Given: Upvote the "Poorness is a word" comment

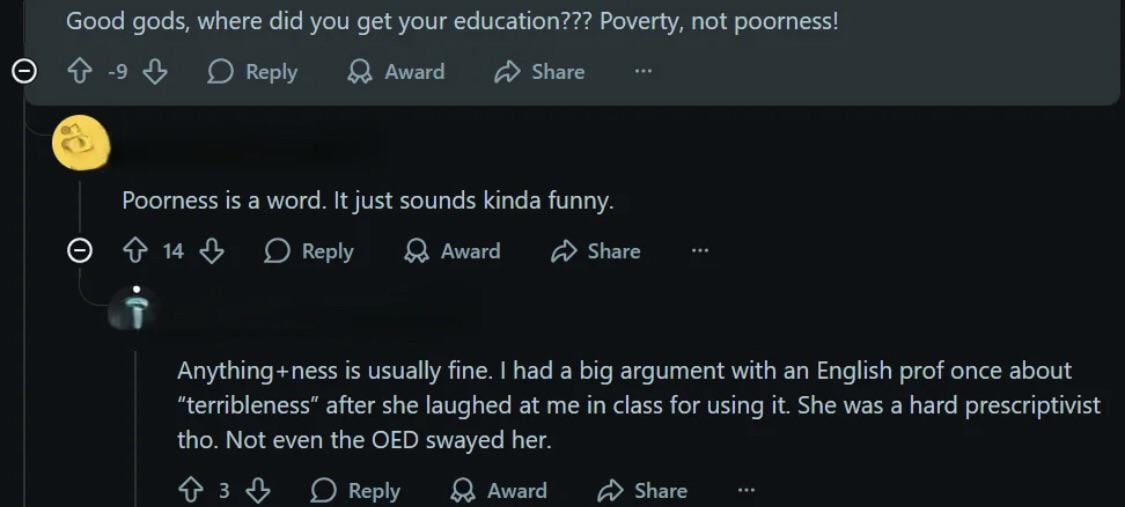Looking at the screenshot, I should [135, 251].
